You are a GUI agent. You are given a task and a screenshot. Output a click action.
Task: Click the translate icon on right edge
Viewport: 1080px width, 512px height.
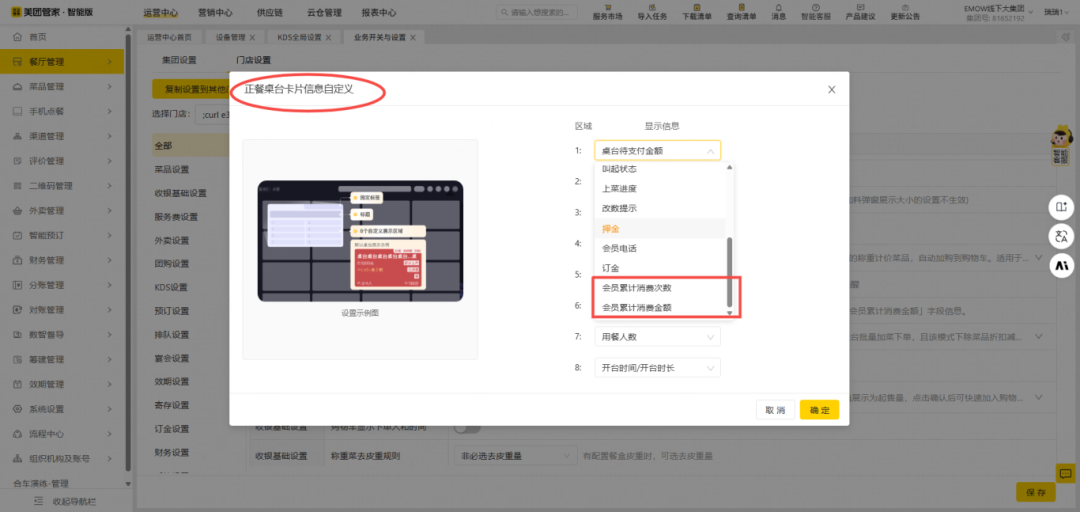pos(1061,236)
